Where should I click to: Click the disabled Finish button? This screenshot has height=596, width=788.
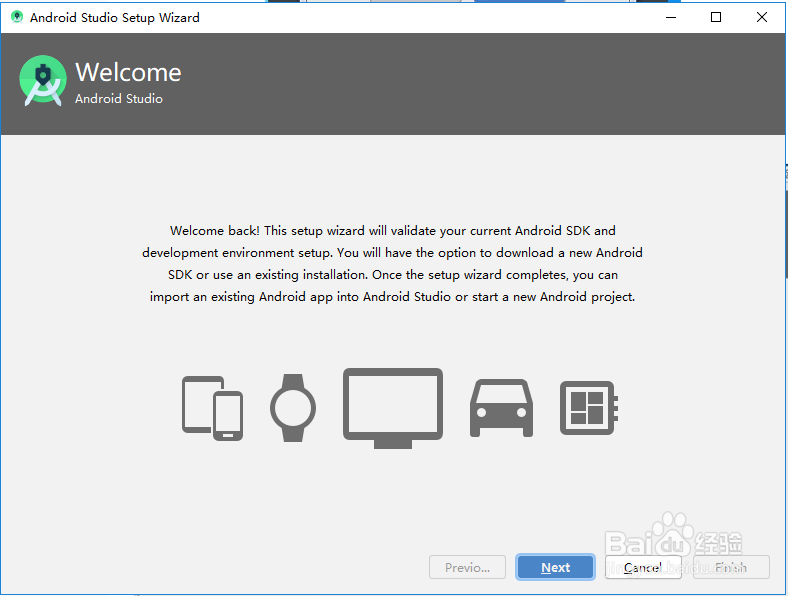(731, 567)
